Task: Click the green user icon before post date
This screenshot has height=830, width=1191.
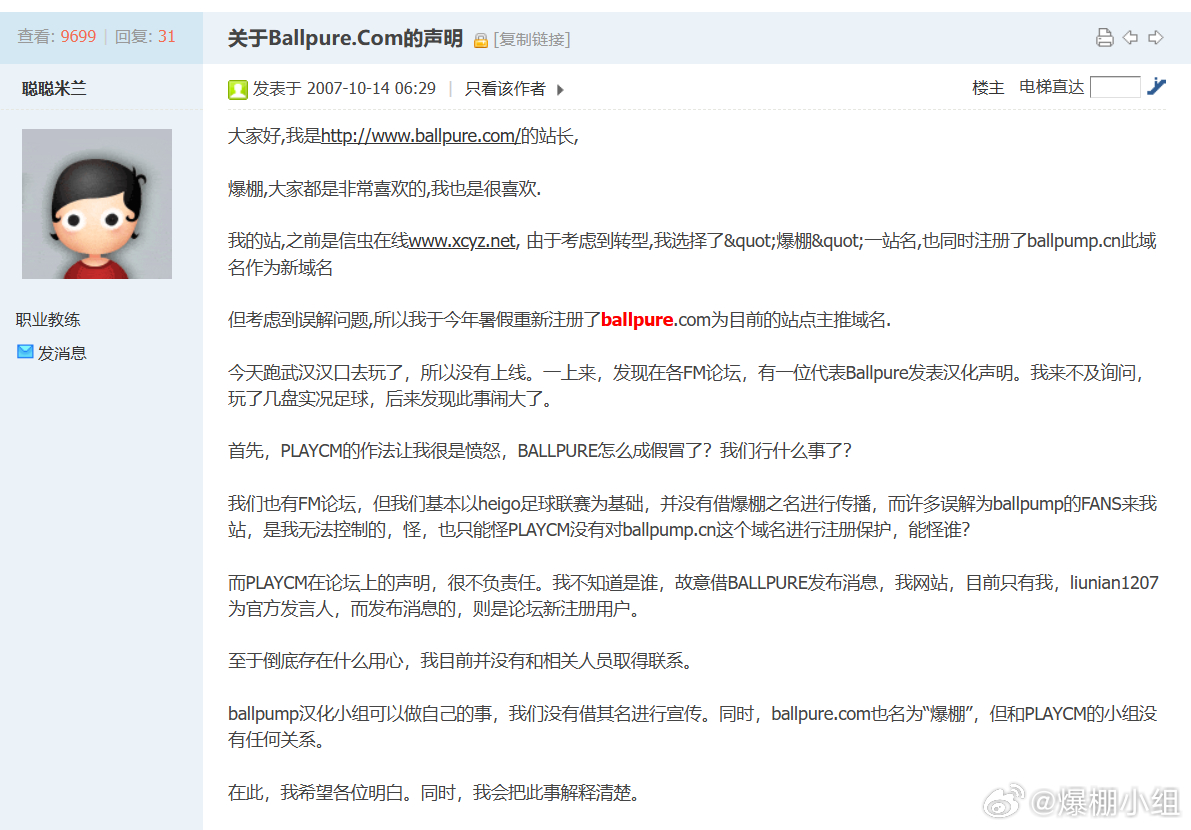Action: click(238, 90)
